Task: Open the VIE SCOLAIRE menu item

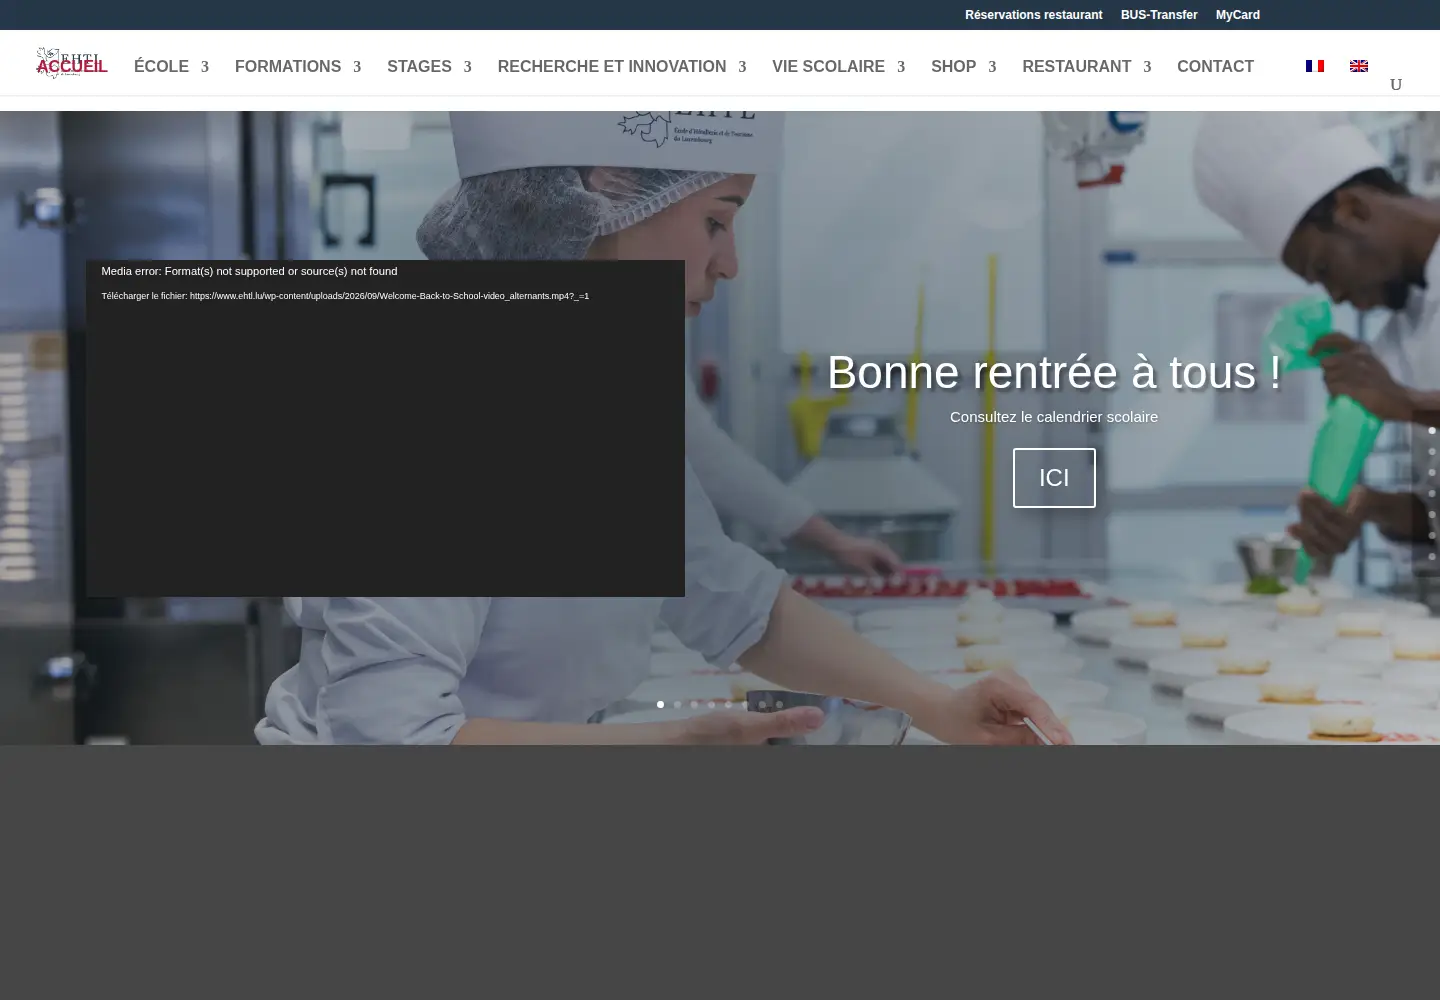Action: point(828,66)
